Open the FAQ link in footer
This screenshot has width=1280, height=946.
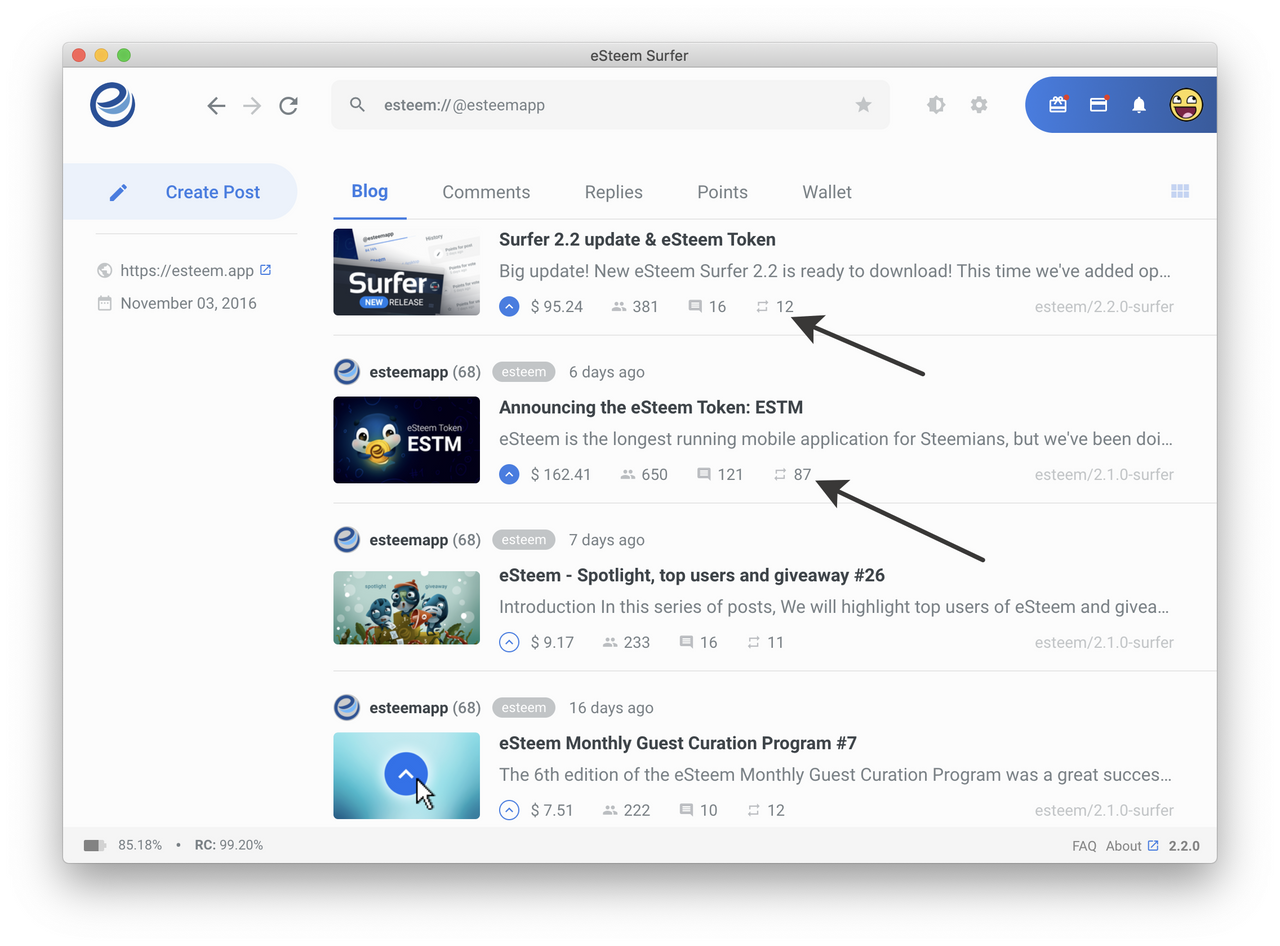(x=1084, y=846)
